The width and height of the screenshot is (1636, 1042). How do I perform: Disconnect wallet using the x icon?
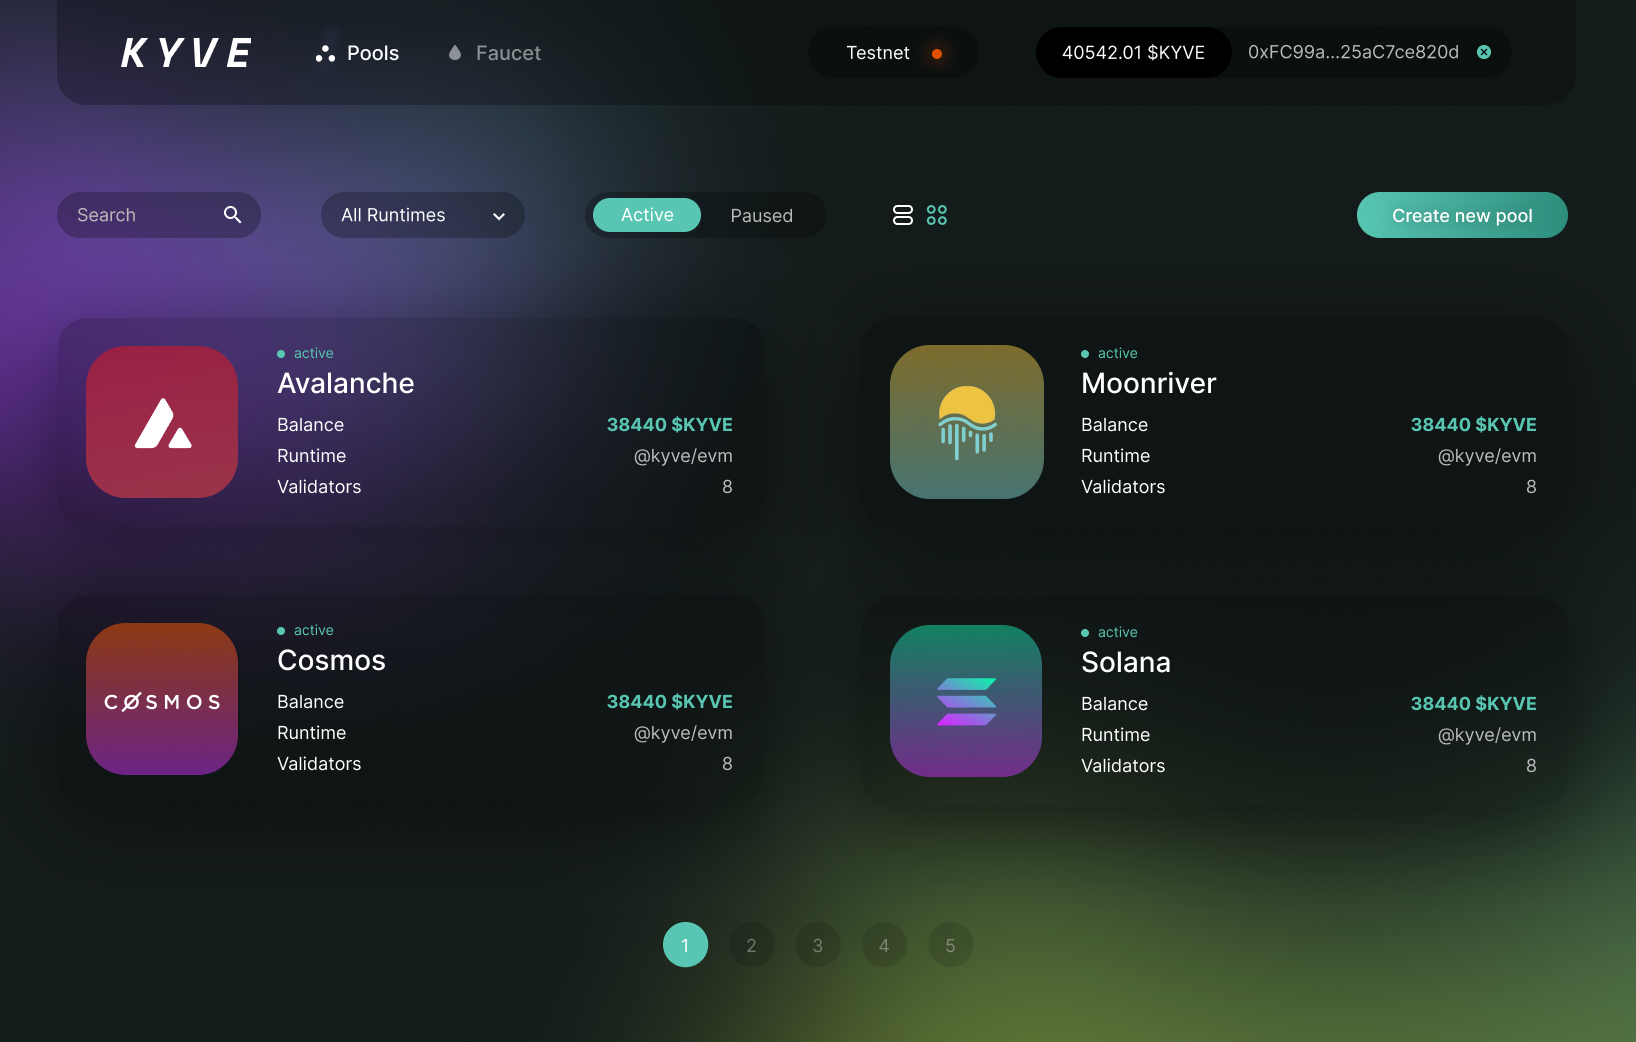coord(1484,52)
